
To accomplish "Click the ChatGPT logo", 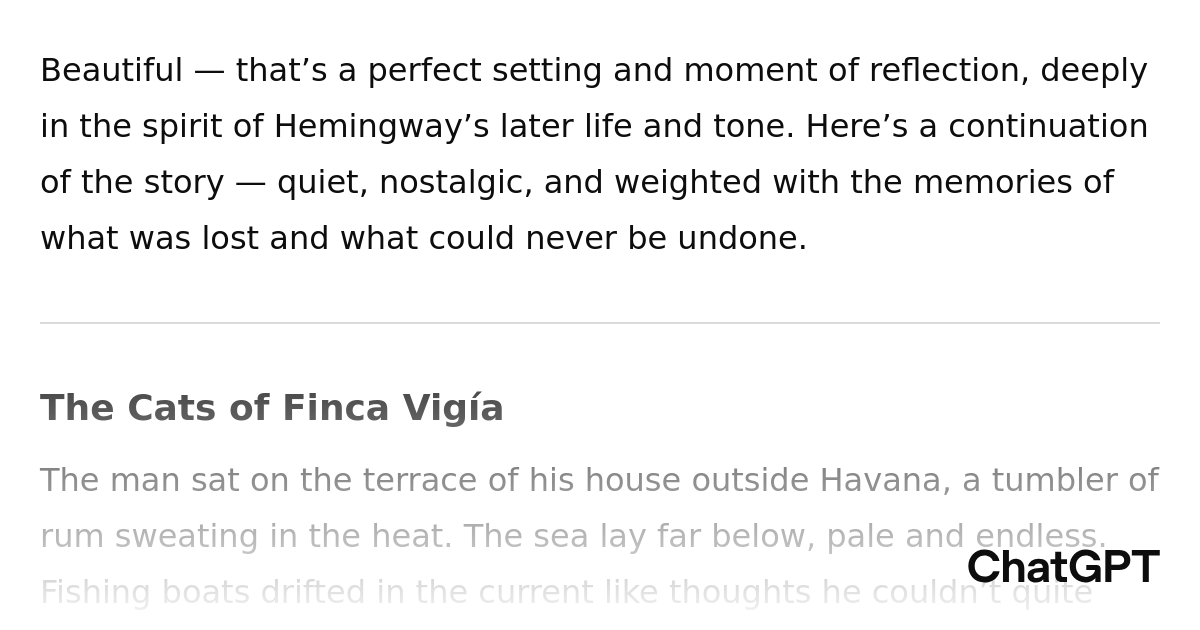I will (x=1062, y=568).
